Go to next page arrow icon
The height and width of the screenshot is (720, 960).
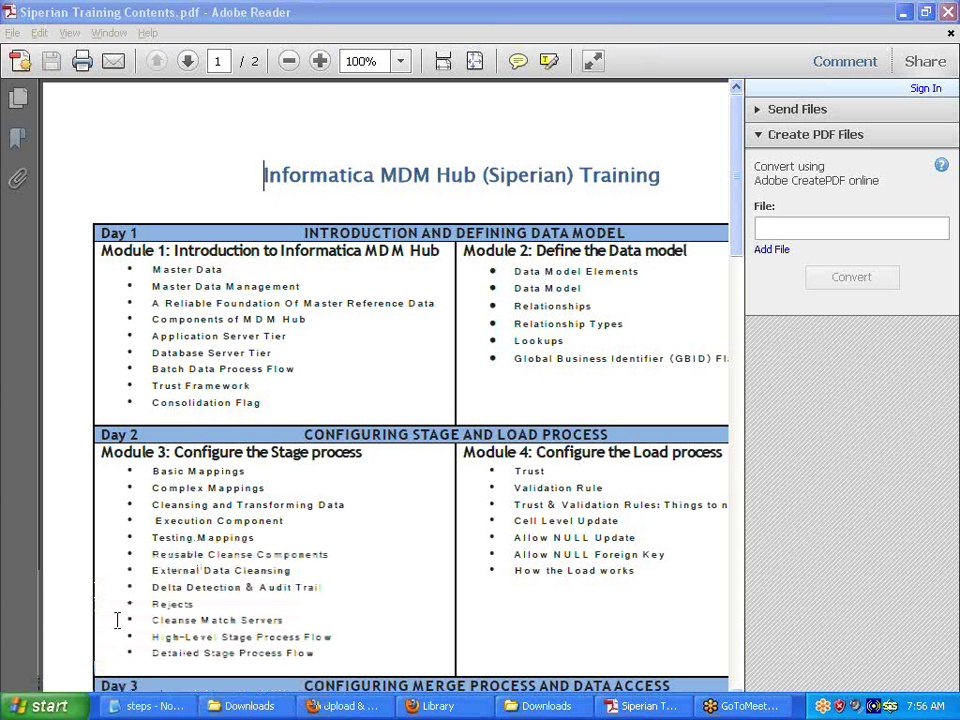pyautogui.click(x=188, y=61)
